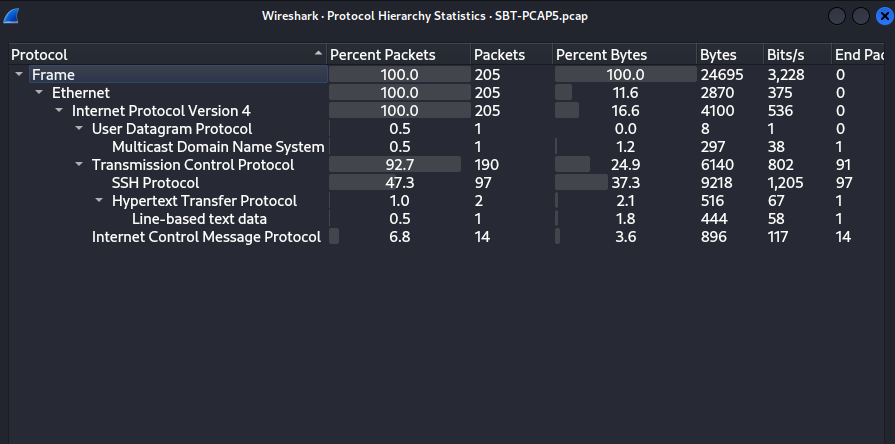
Task: Click the 3.6 percent bytes ICMP cell
Action: point(626,236)
